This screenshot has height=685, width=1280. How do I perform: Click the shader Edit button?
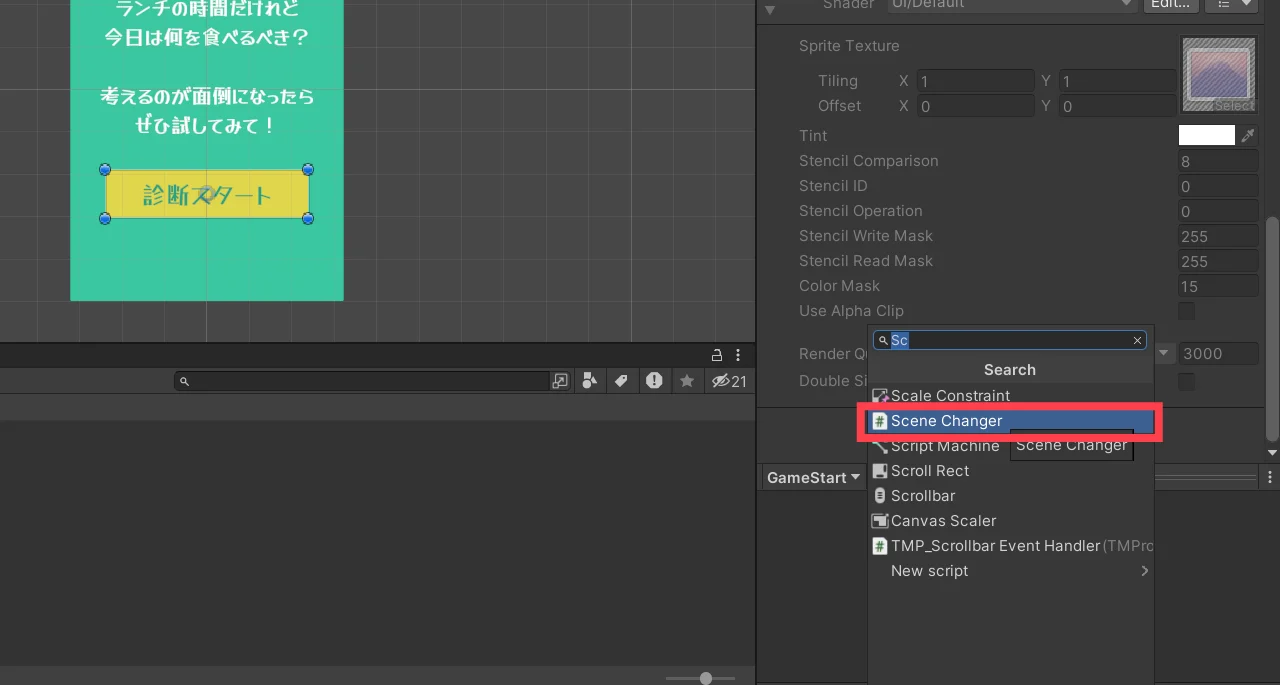tap(1170, 4)
